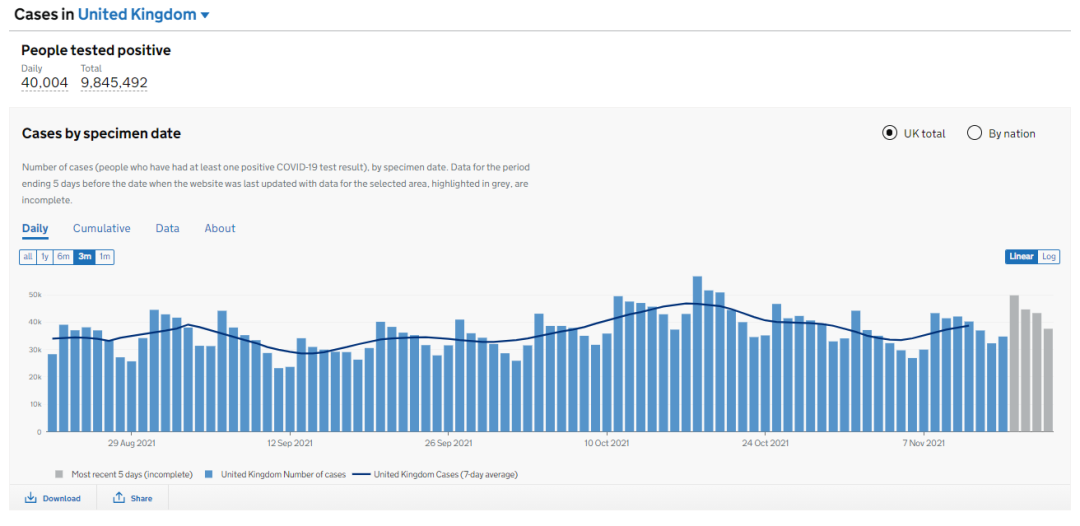Click the daily value 40,004
Screen dimensions: 1080x526
(x=45, y=83)
